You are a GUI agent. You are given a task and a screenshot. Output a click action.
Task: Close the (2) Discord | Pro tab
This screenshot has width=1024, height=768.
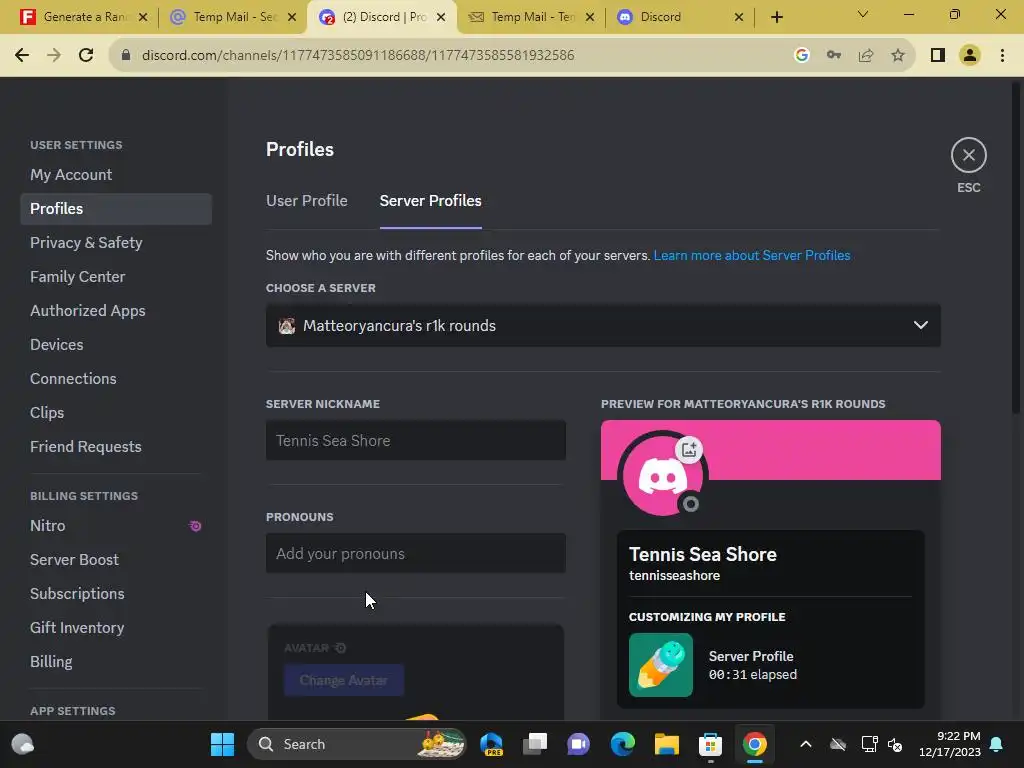coord(441,17)
